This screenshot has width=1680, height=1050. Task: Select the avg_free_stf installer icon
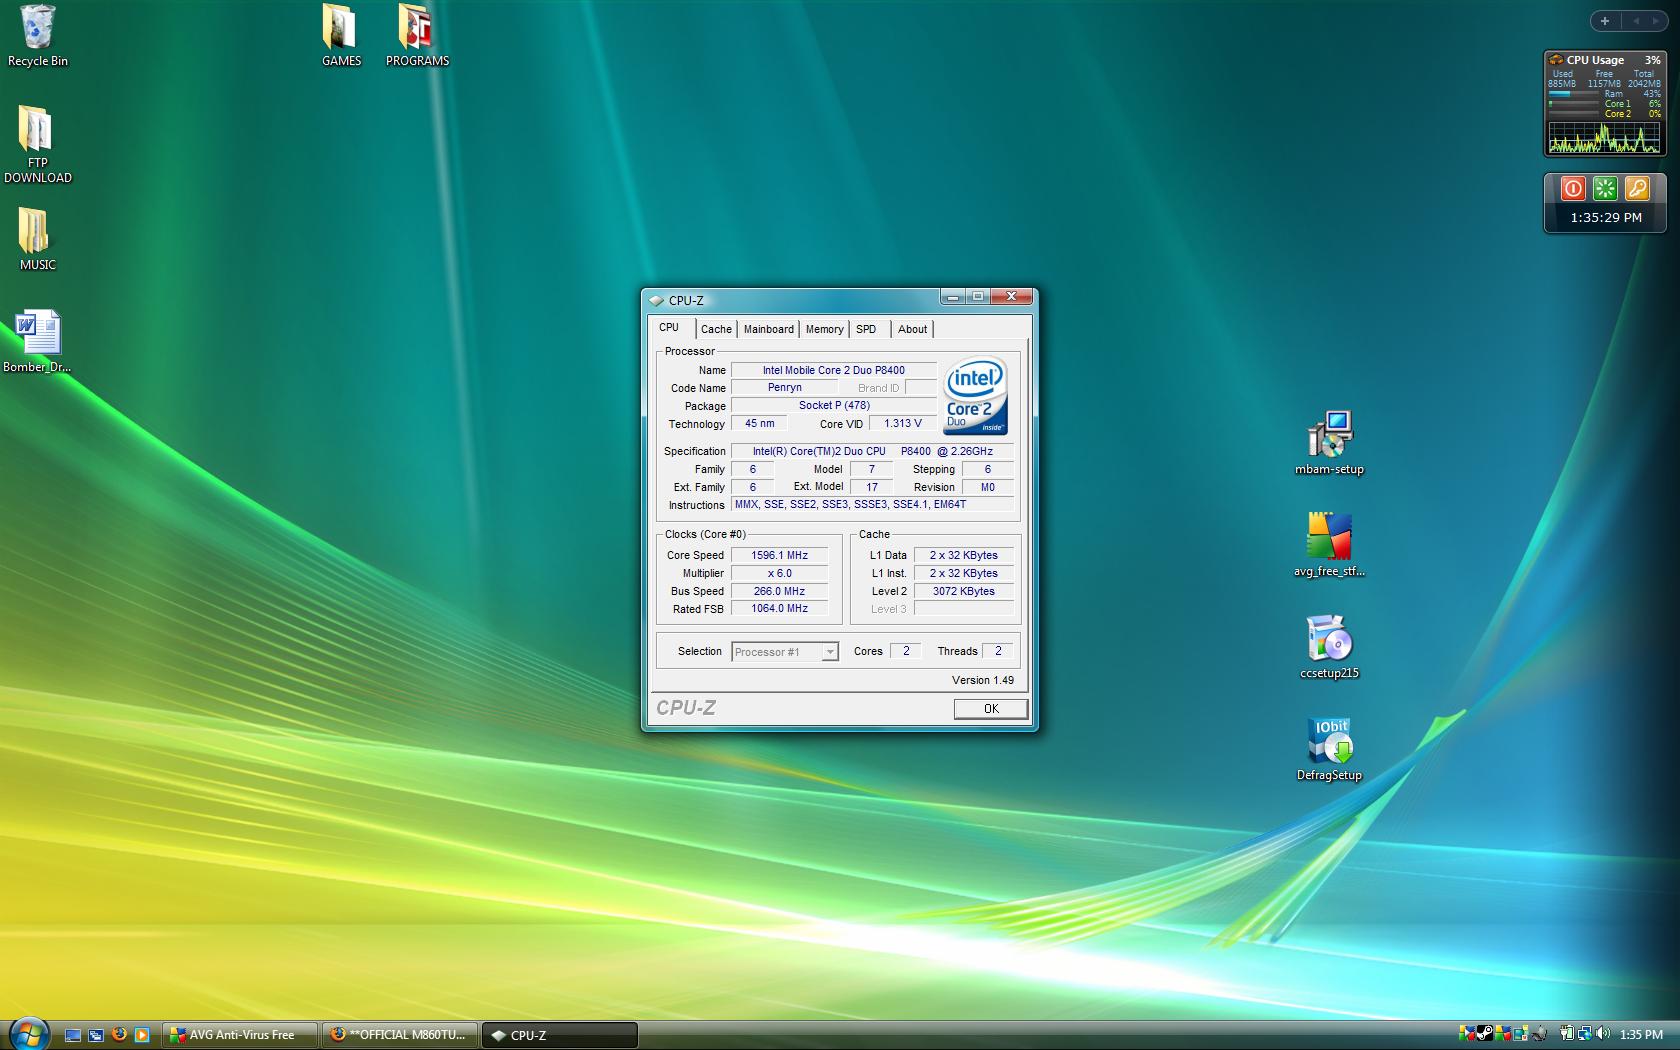click(x=1329, y=545)
